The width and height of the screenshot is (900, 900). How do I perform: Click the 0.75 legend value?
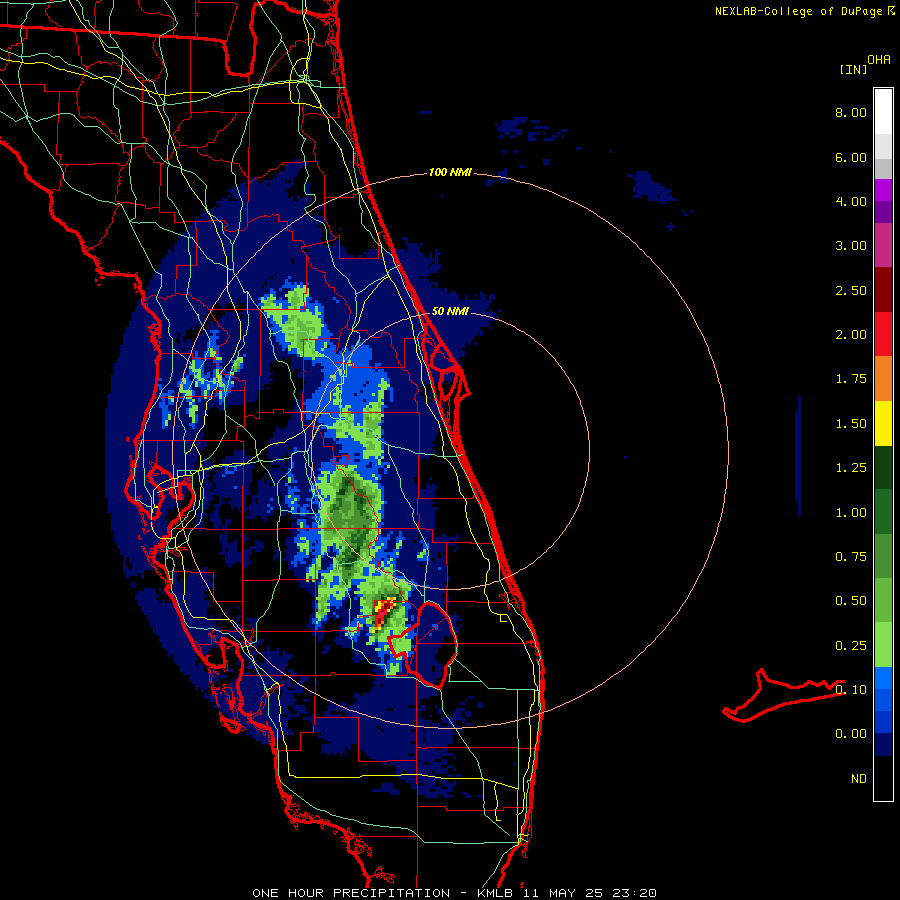pos(851,557)
